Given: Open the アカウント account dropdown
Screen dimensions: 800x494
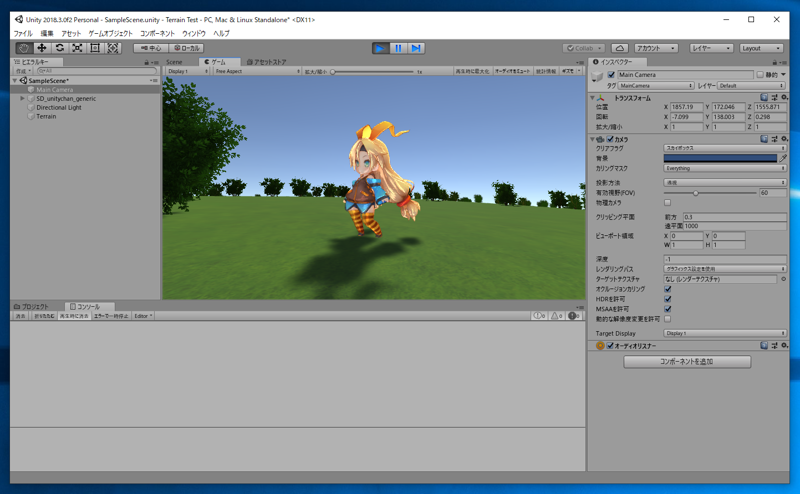Looking at the screenshot, I should pyautogui.click(x=656, y=48).
